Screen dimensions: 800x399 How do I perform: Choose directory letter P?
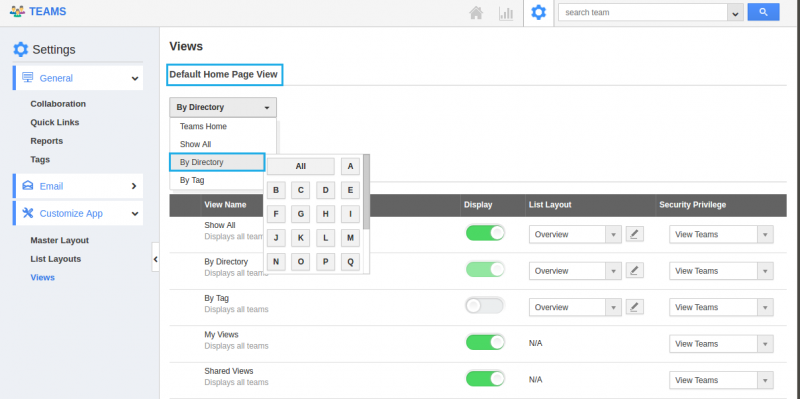[326, 262]
